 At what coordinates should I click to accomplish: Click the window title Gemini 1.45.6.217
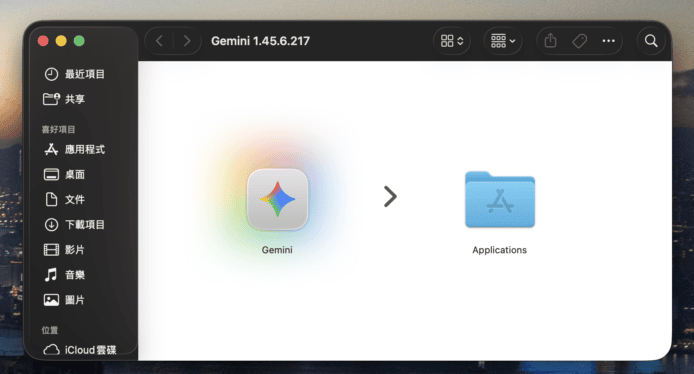[x=260, y=41]
